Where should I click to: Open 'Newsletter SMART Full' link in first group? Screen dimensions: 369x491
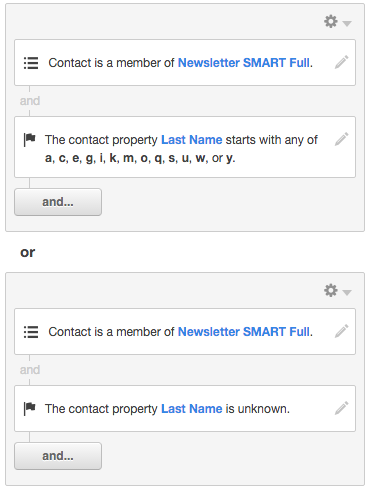pos(244,63)
